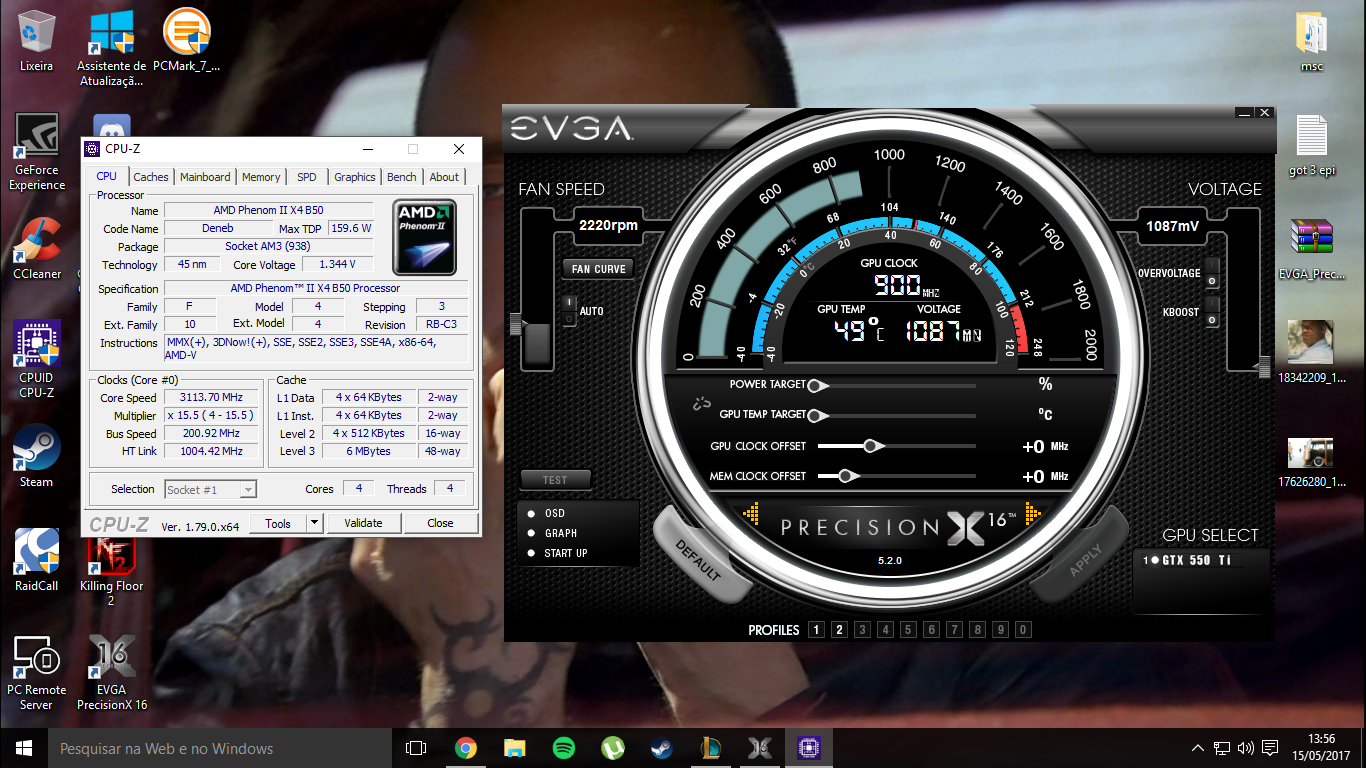Click the Tools button in CPU-Z
Screen dimensions: 1366x768
tap(278, 523)
